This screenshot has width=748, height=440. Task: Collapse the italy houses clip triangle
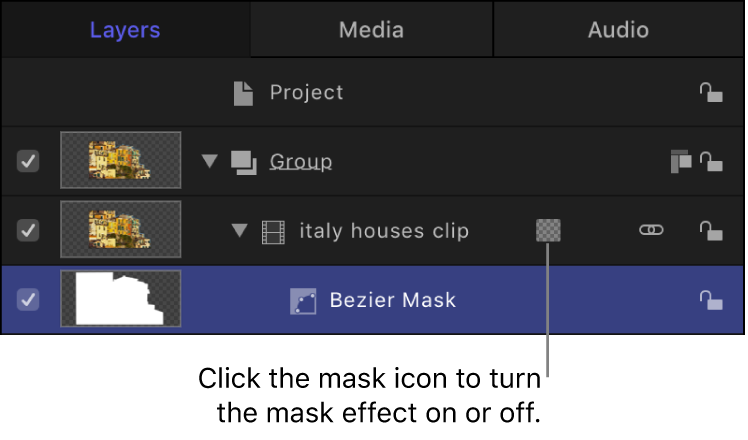tap(239, 231)
